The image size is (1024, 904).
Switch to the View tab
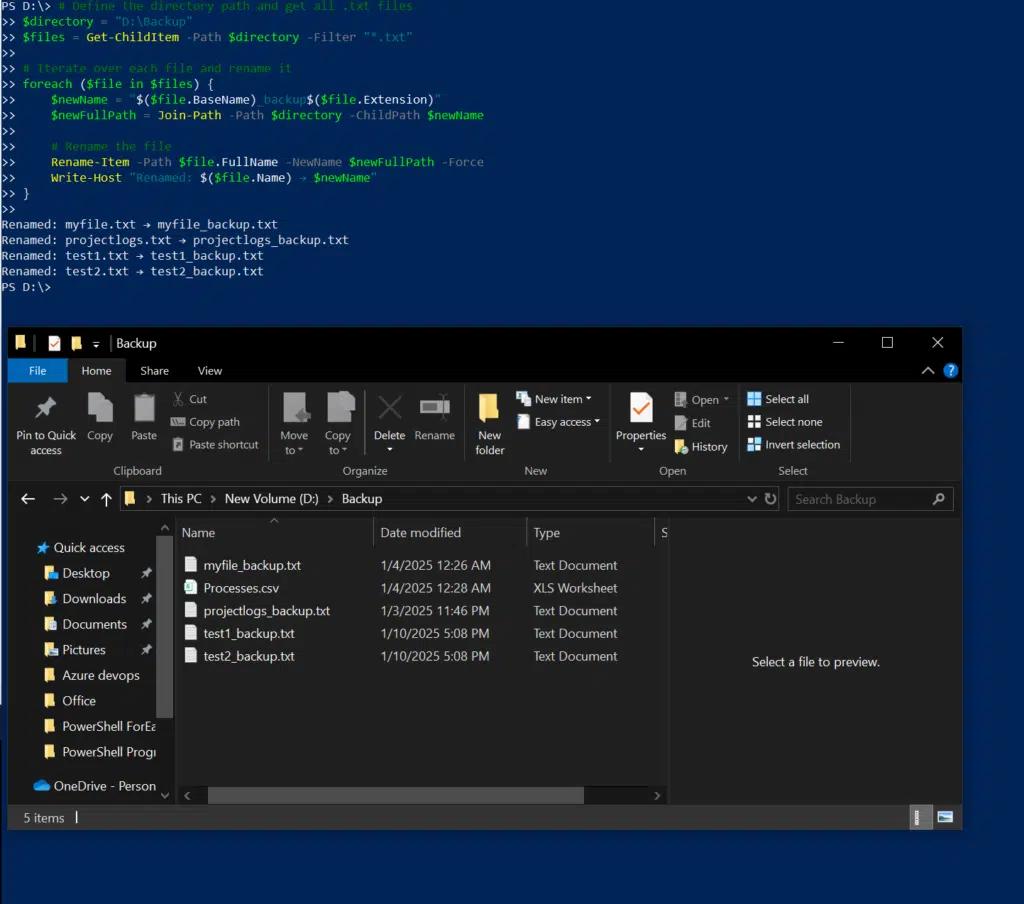point(209,370)
